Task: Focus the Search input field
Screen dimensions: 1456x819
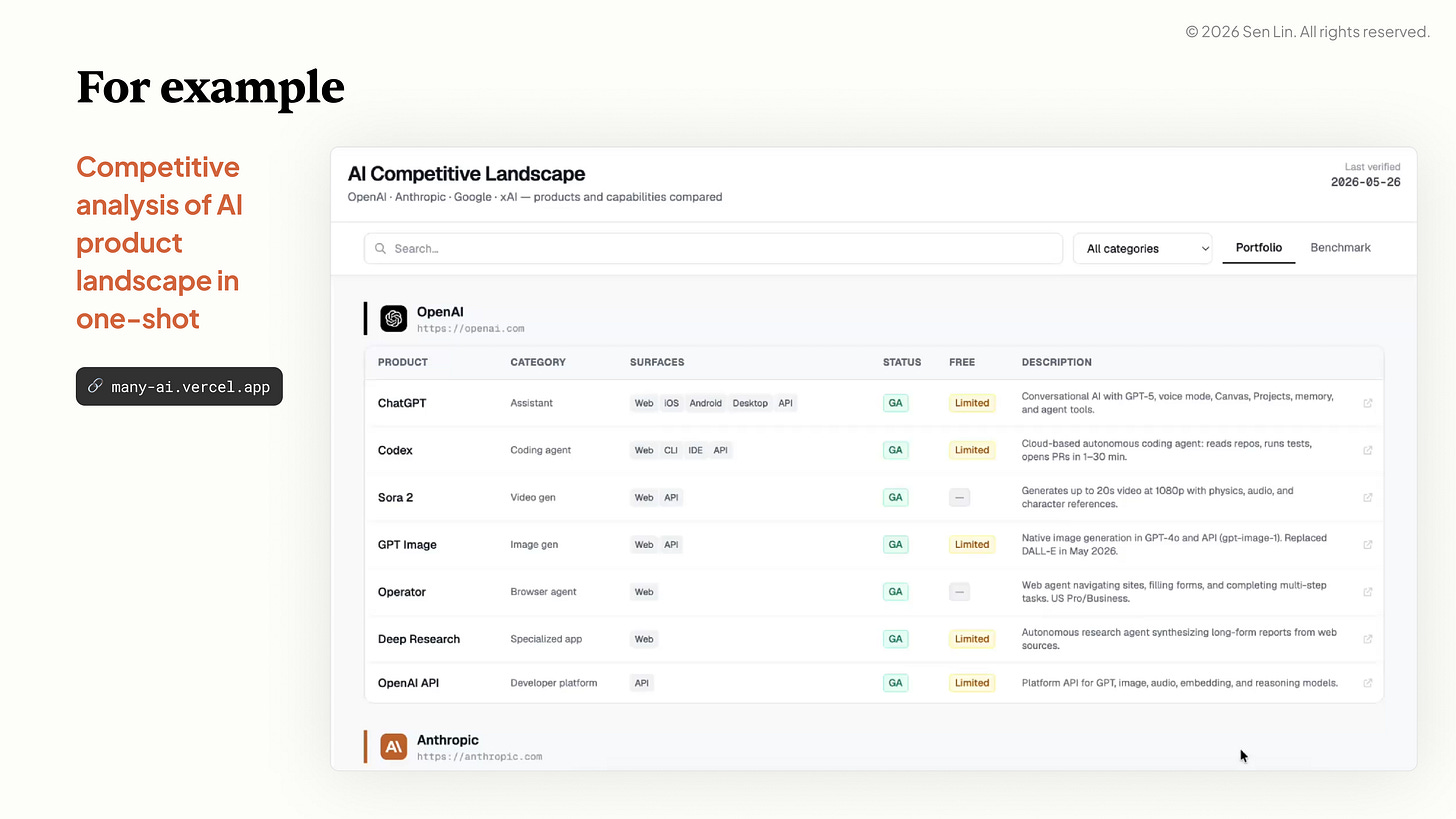Action: (x=713, y=249)
